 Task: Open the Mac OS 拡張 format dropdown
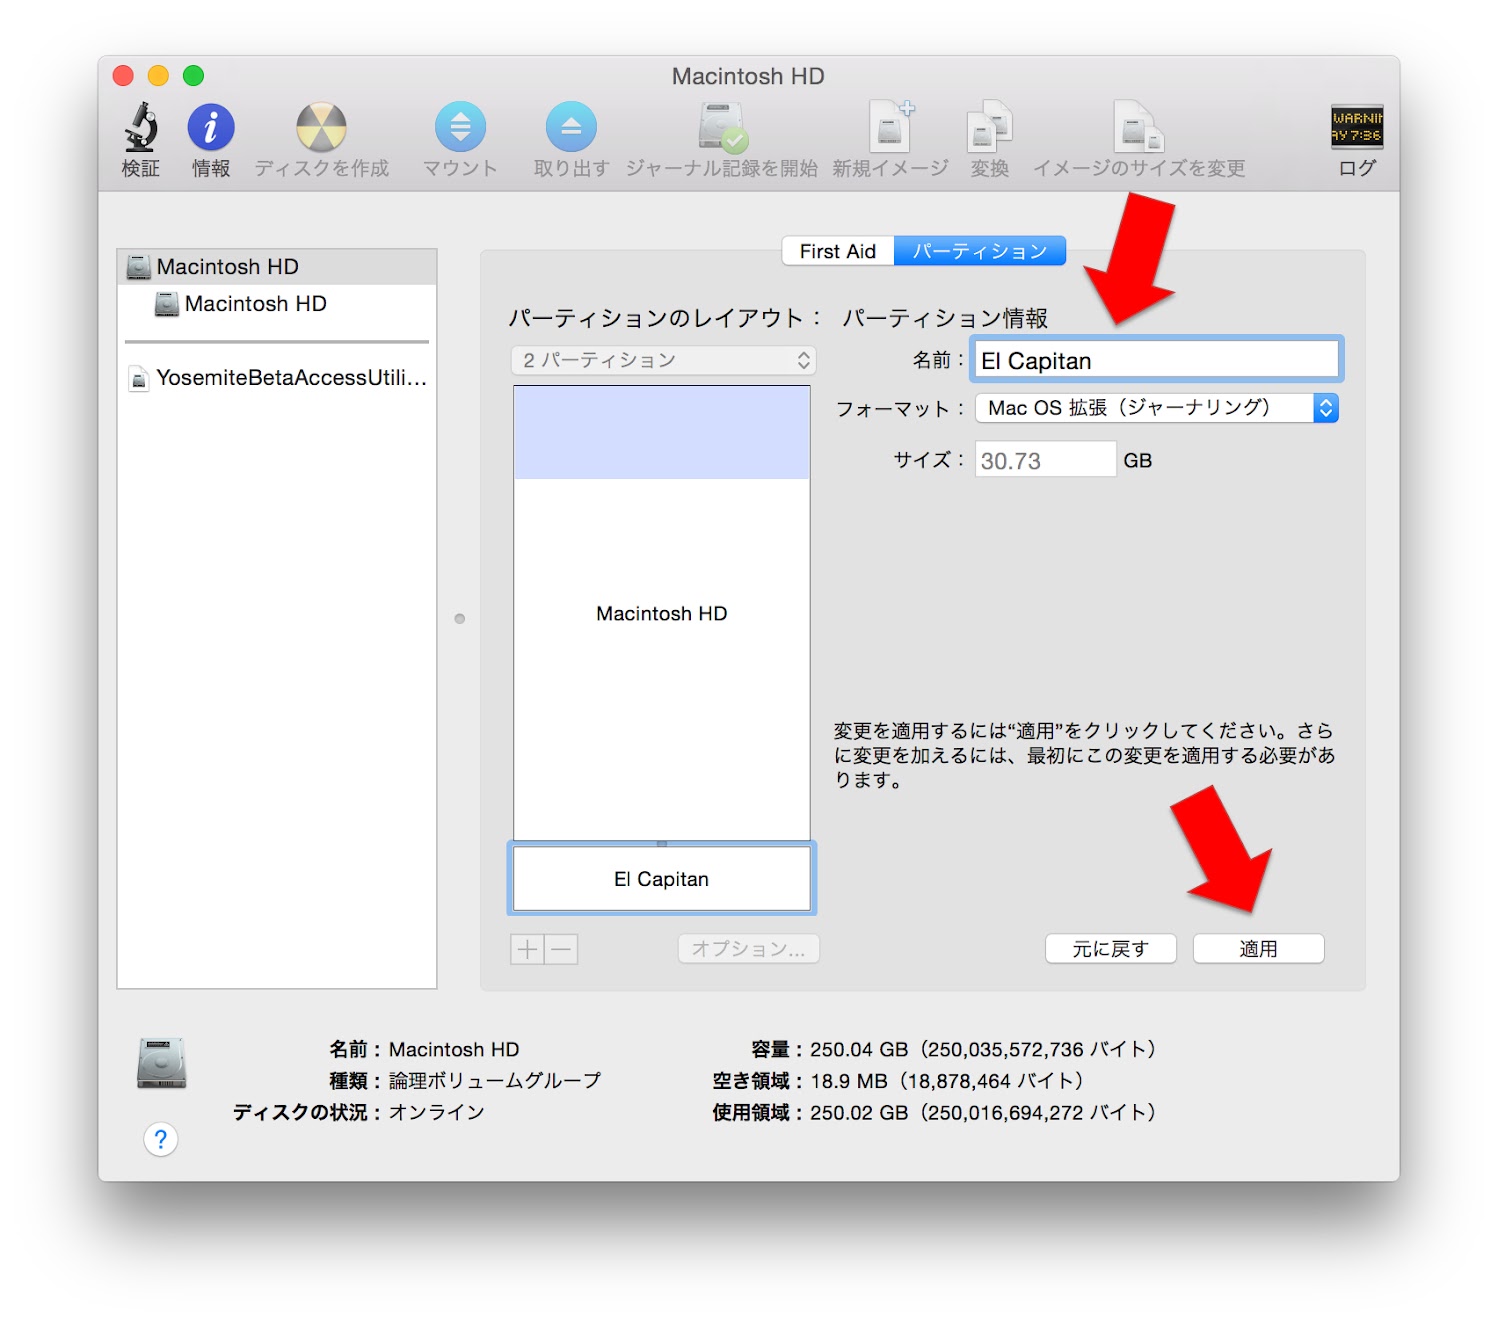click(1157, 408)
